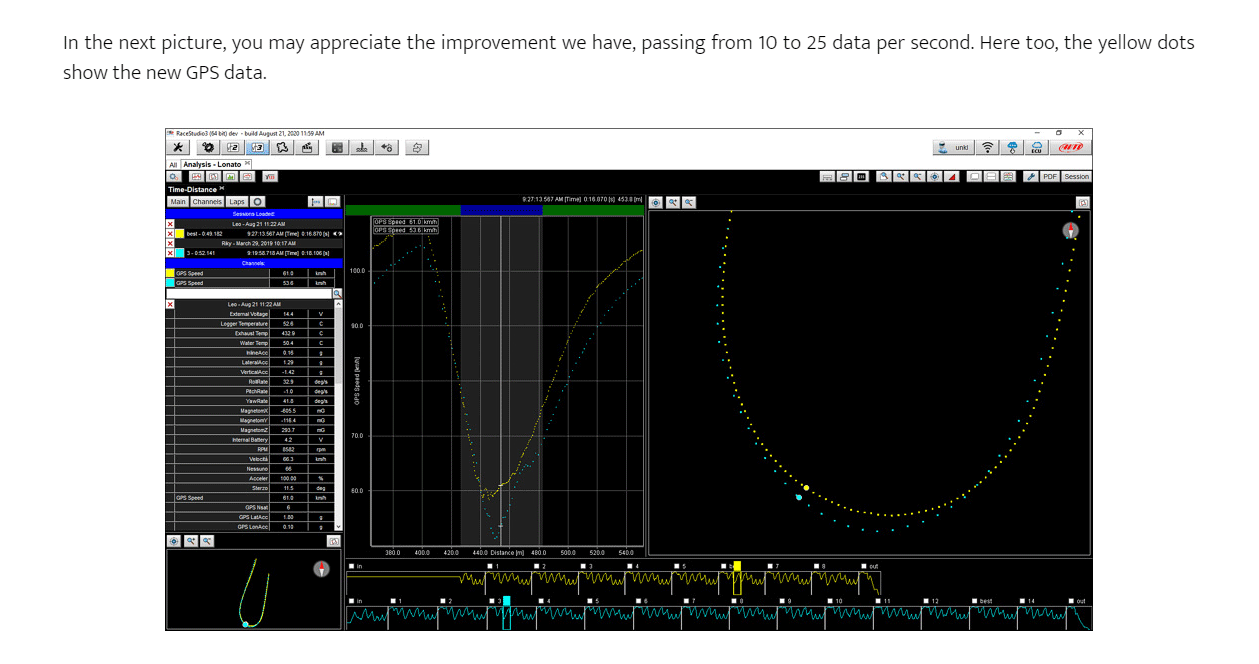1259x664 pixels.
Task: Toggle the lap 8 checkbox in the yellow session strip
Action: tap(816, 566)
